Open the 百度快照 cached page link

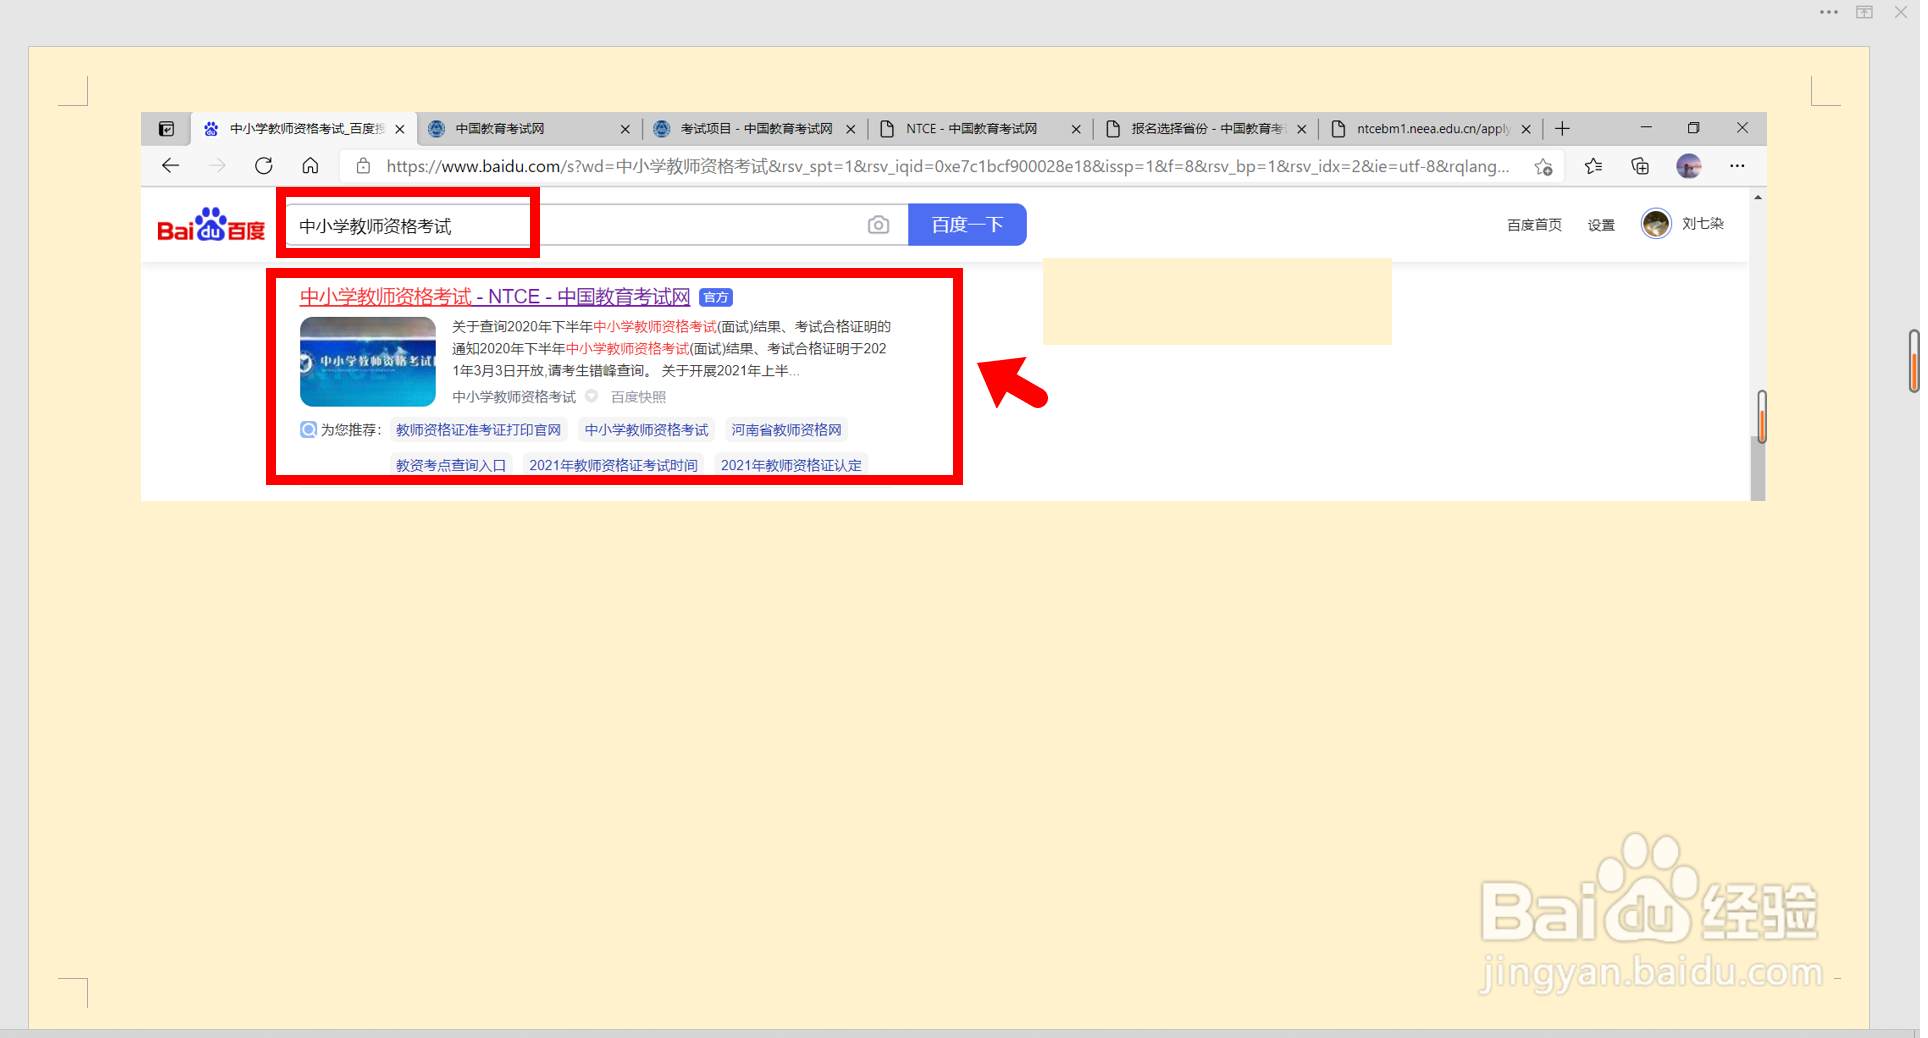638,397
